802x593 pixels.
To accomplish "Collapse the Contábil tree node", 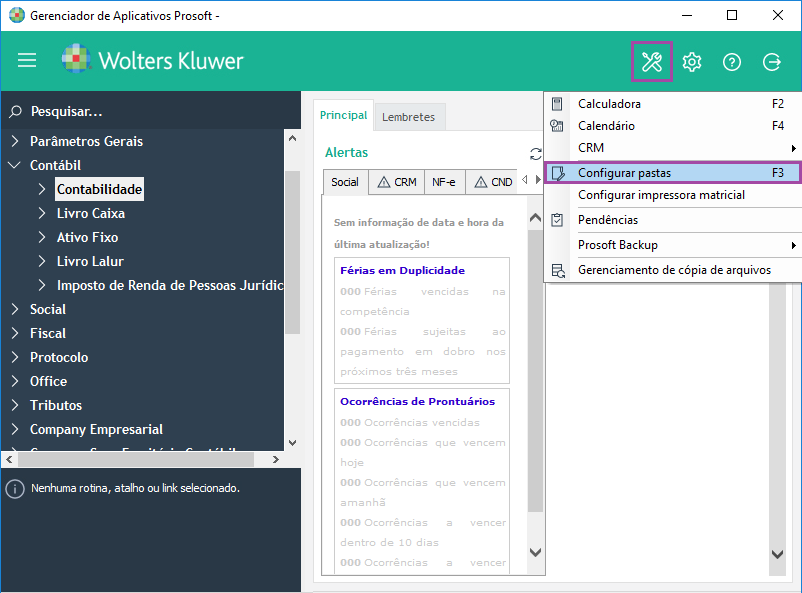I will click(x=14, y=165).
